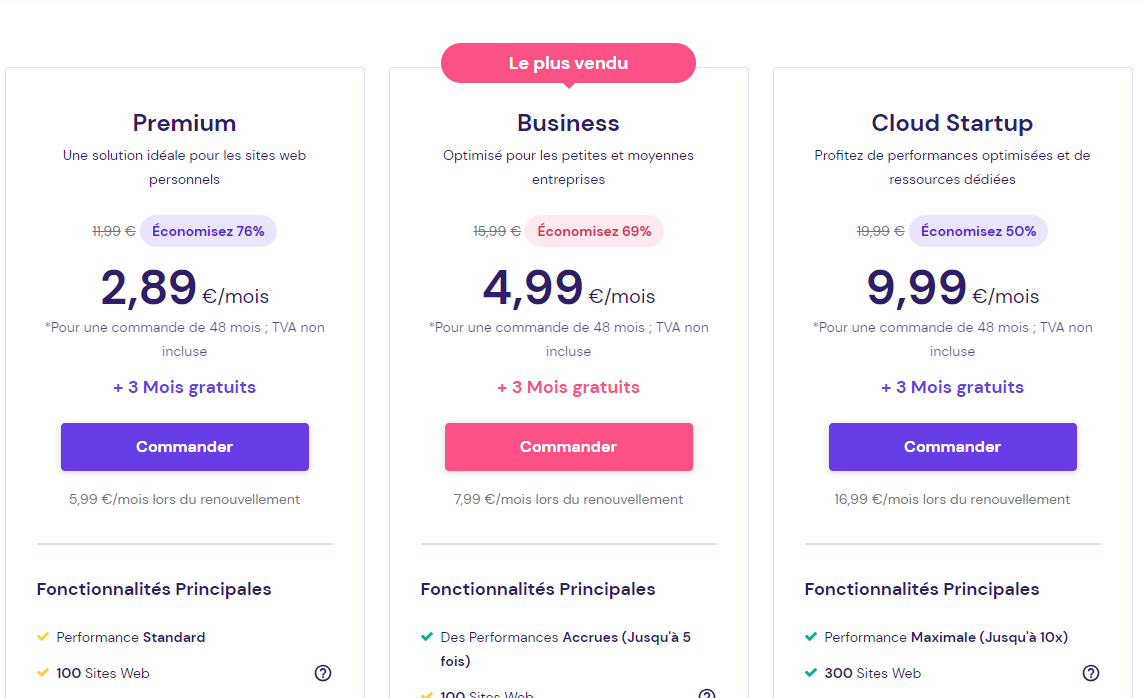Click the yellow checkmark beside Performance Standard
Viewport: 1144px width, 698px height.
(43, 637)
